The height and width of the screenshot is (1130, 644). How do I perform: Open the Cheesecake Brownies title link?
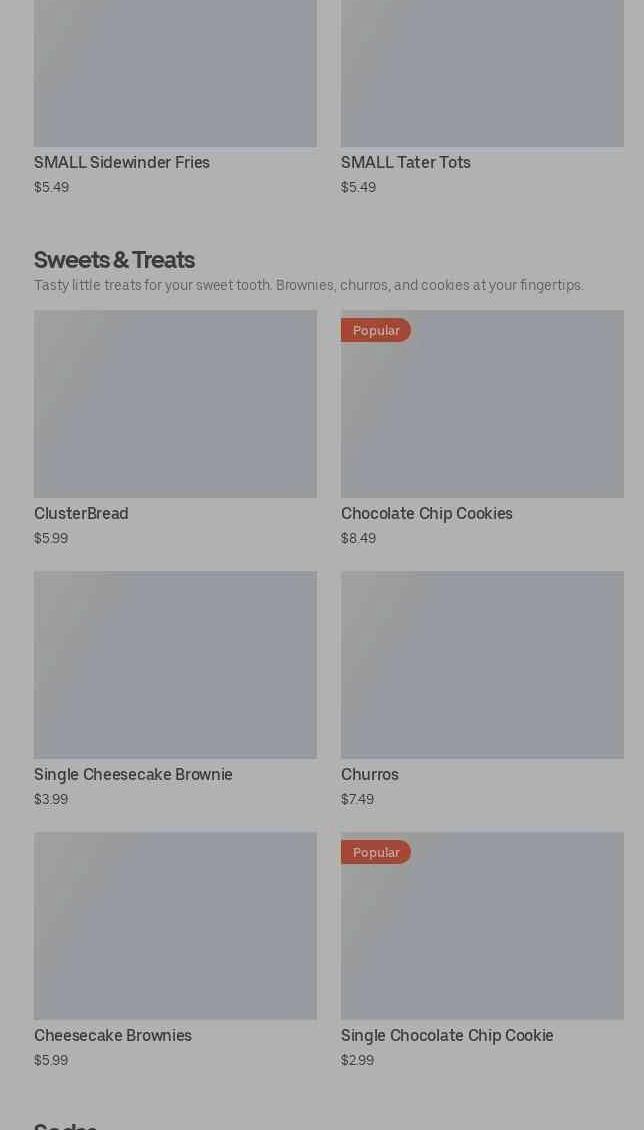click(x=113, y=1036)
